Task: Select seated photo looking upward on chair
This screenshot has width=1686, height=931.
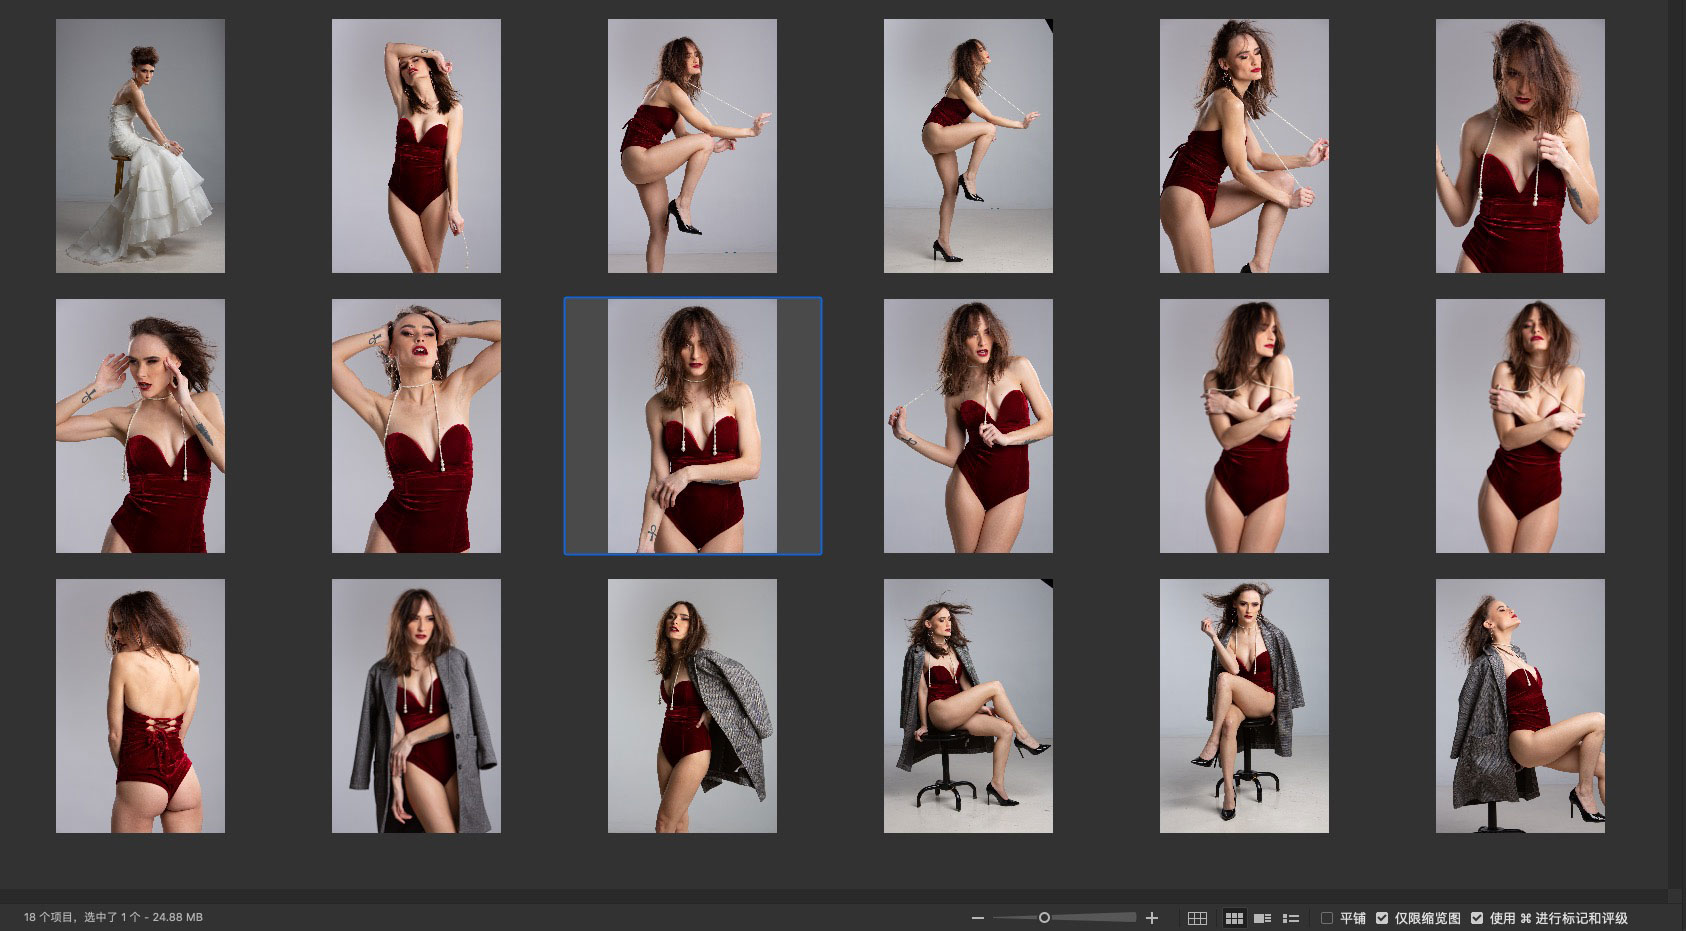Action: click(x=1520, y=706)
